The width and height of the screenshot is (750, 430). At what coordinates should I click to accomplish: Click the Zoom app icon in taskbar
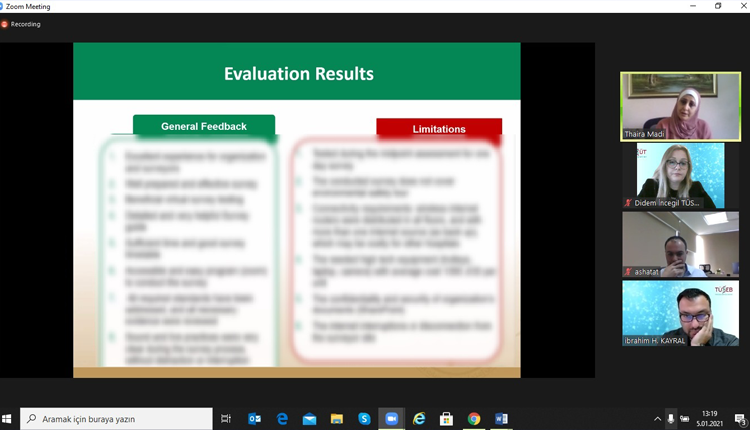point(391,419)
